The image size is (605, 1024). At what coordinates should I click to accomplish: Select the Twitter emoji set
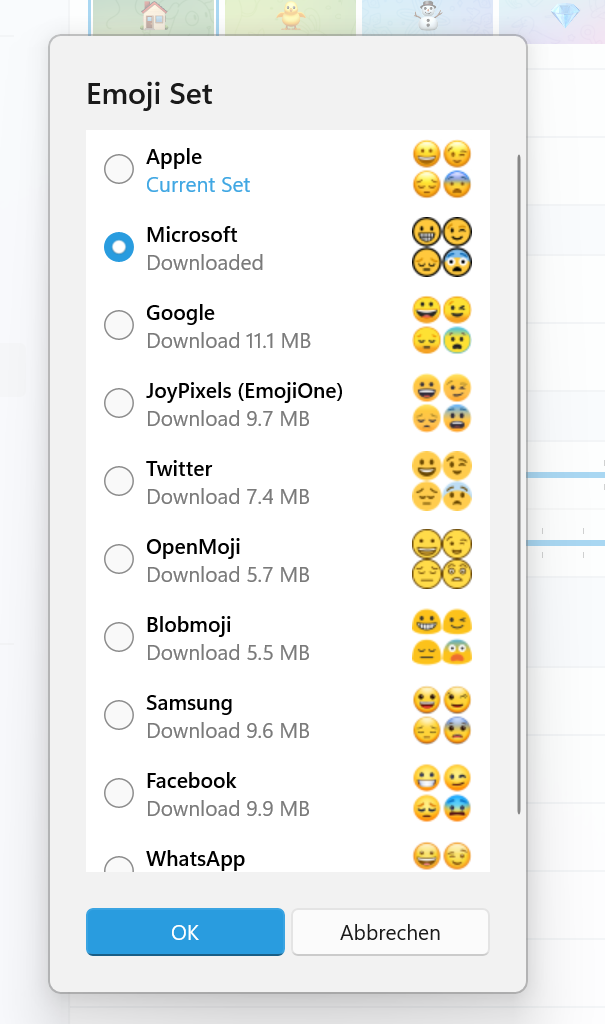[119, 480]
